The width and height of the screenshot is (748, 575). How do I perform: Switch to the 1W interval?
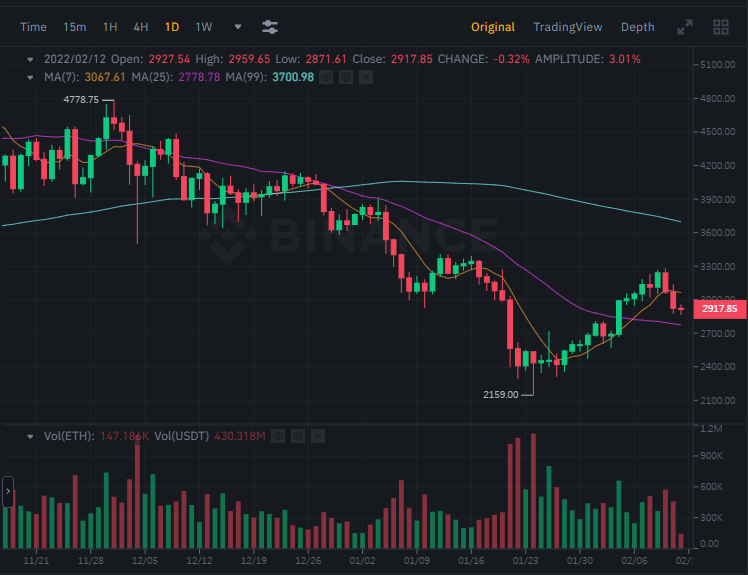[x=204, y=27]
